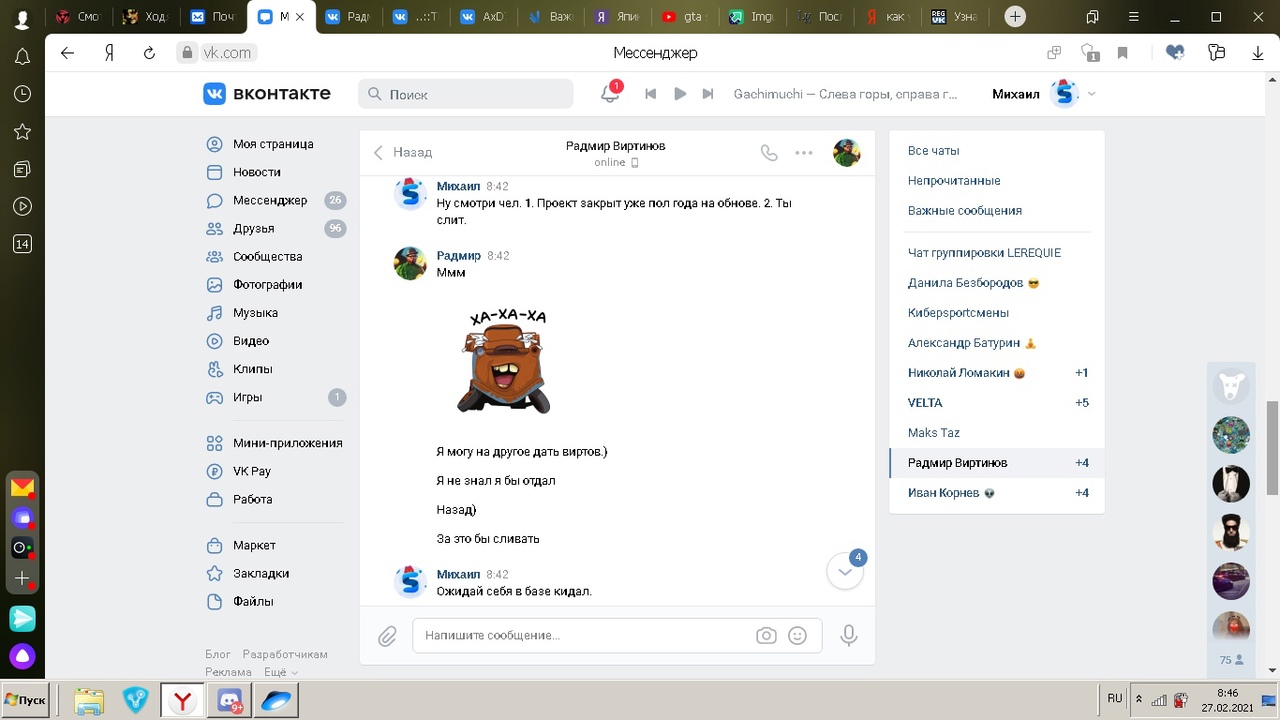The image size is (1280, 720).
Task: Click the camera photo attach icon
Action: [x=766, y=636]
